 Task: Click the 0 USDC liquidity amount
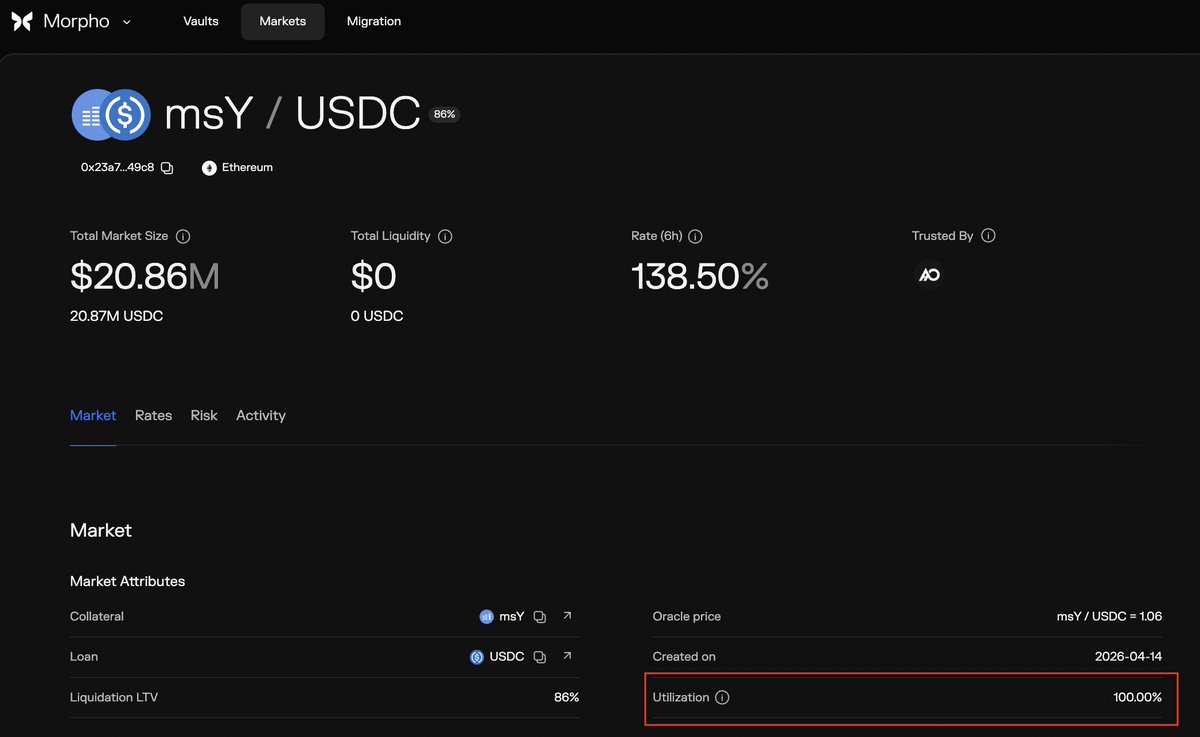coord(377,316)
